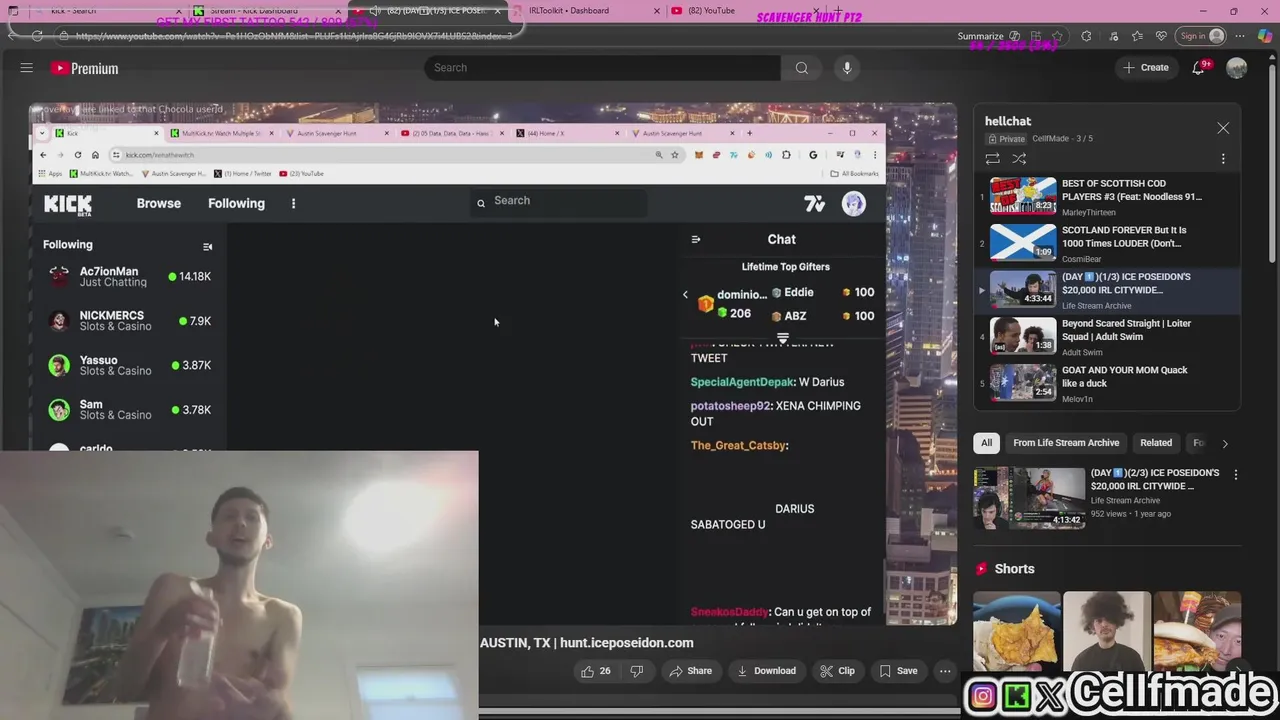Open the YouTube hamburger guide menu
1280x720 pixels.
coord(27,68)
